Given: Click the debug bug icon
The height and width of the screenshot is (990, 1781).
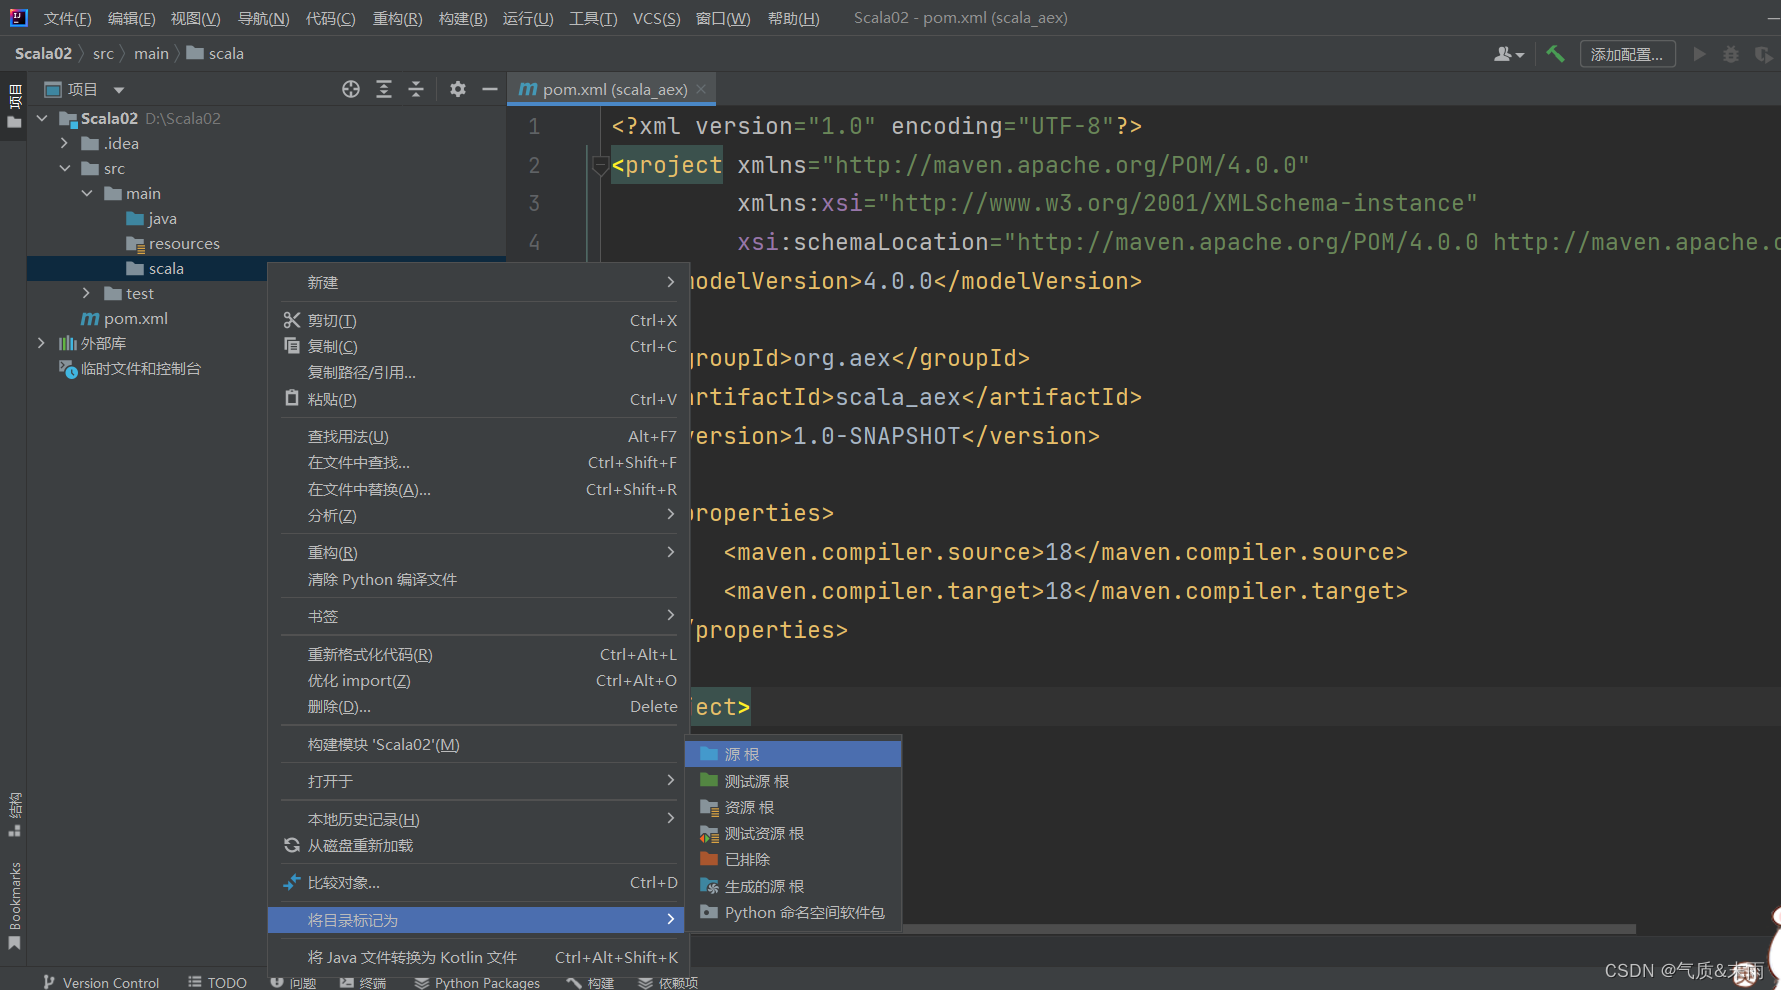Looking at the screenshot, I should coord(1731,54).
